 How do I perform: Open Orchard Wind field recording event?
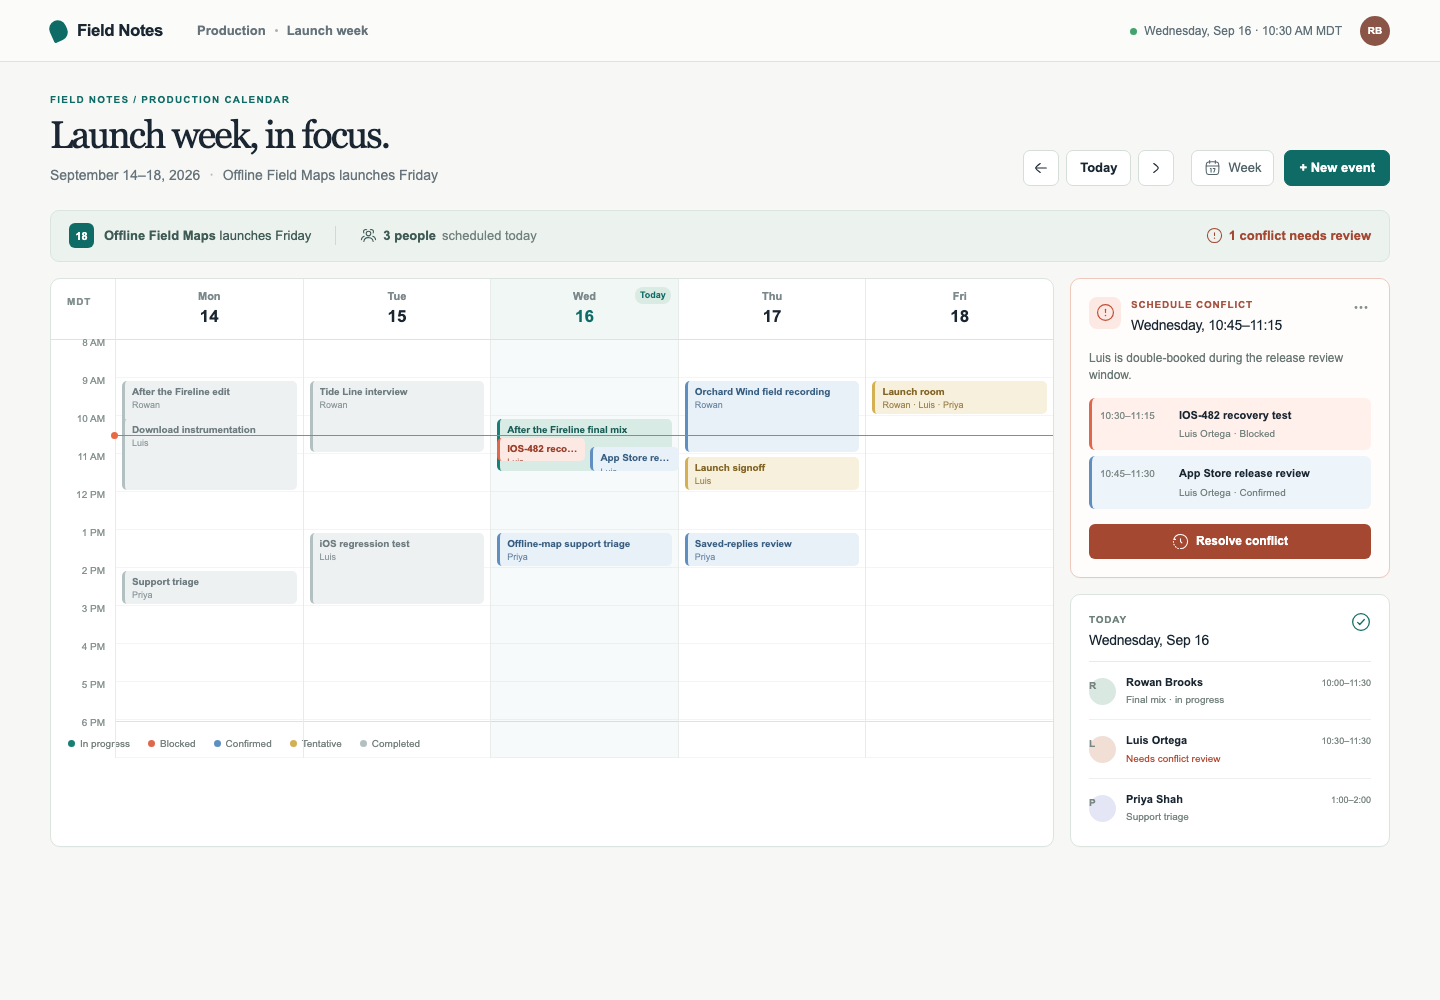click(772, 416)
